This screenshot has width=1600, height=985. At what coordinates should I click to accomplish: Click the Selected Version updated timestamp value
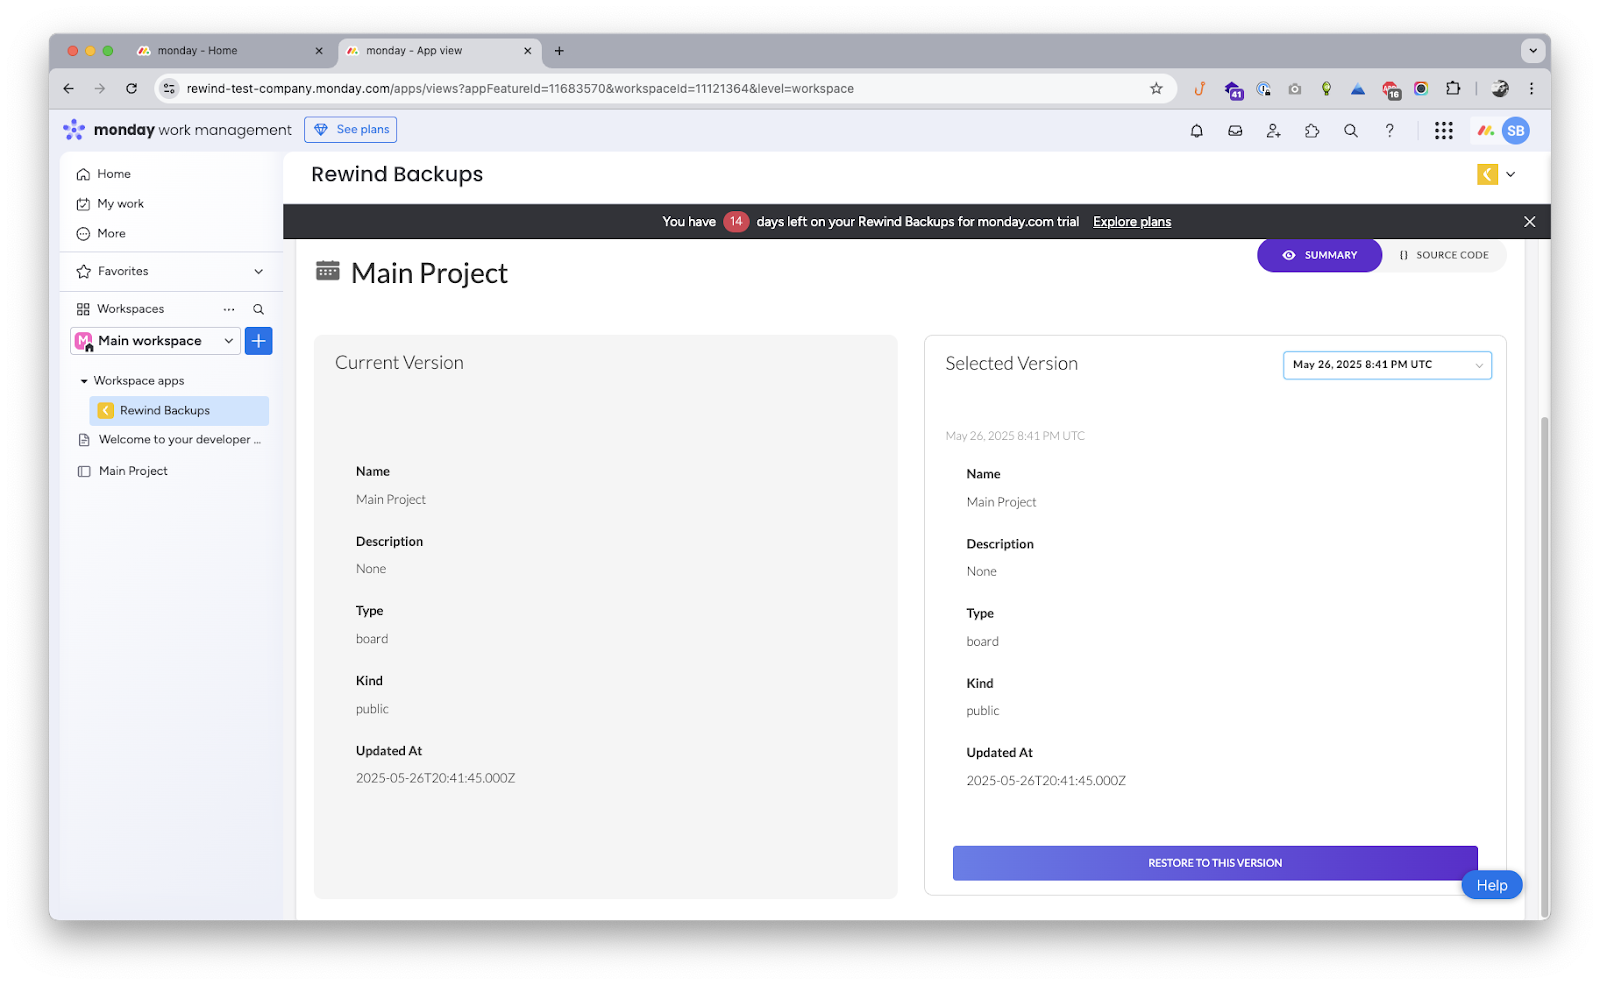pyautogui.click(x=1046, y=781)
